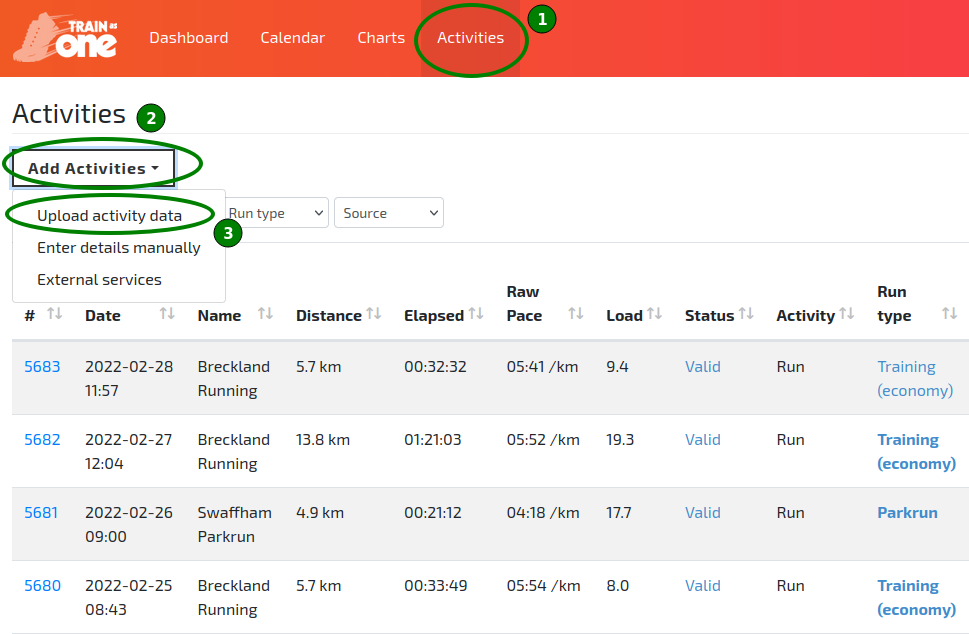Open activity 5683 details
This screenshot has height=634, width=969.
pyautogui.click(x=42, y=366)
